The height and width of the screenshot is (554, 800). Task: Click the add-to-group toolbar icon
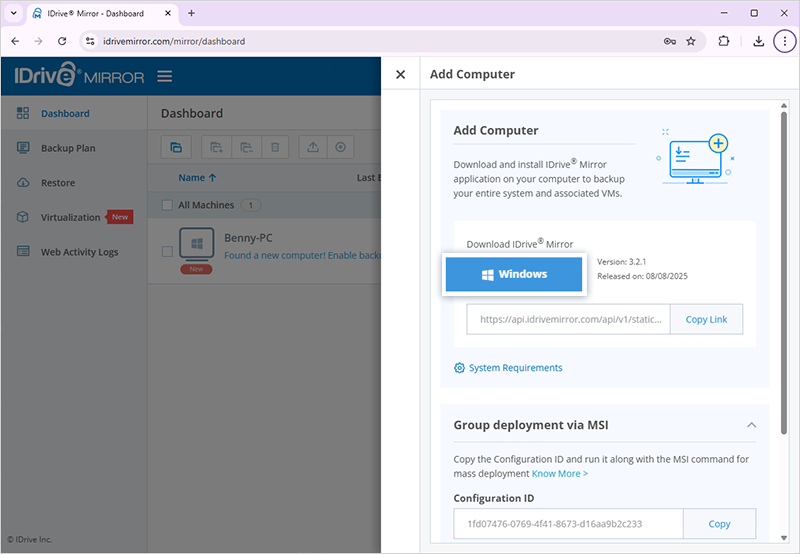(216, 147)
